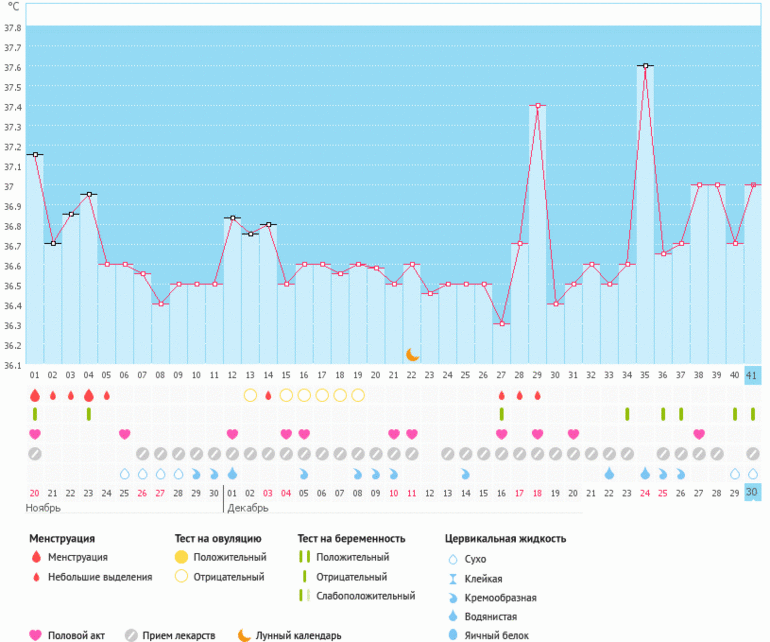Click the green pregnancy test mark on day 01
The image size is (770, 642).
click(35, 414)
